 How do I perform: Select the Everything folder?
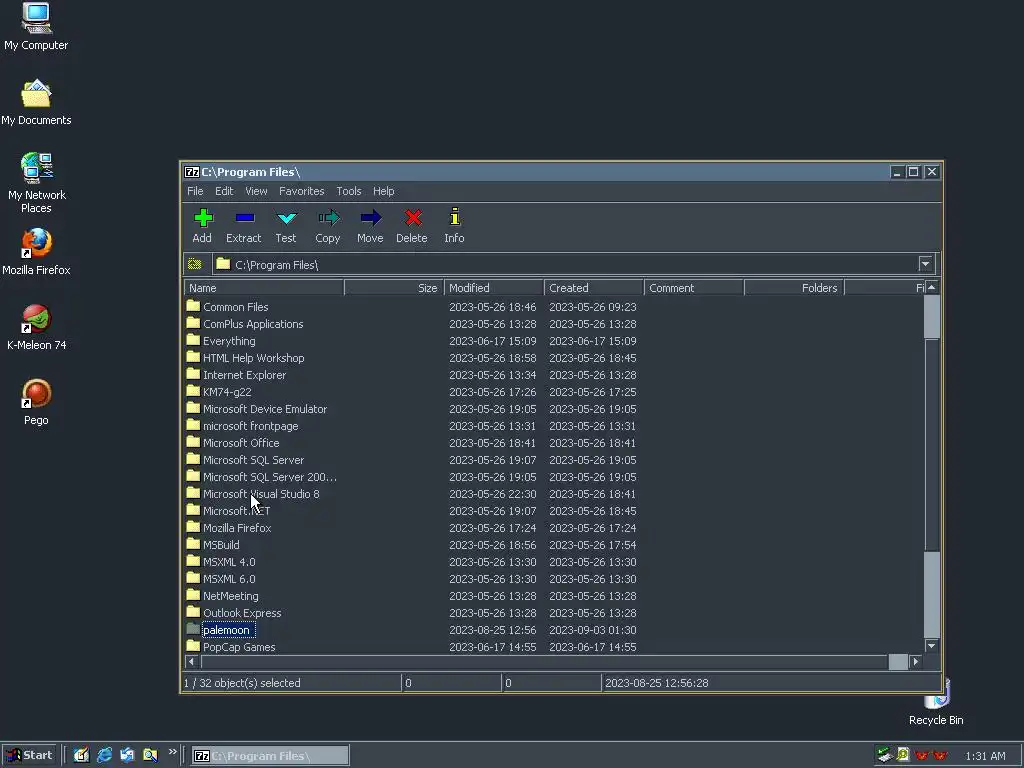pyautogui.click(x=229, y=341)
